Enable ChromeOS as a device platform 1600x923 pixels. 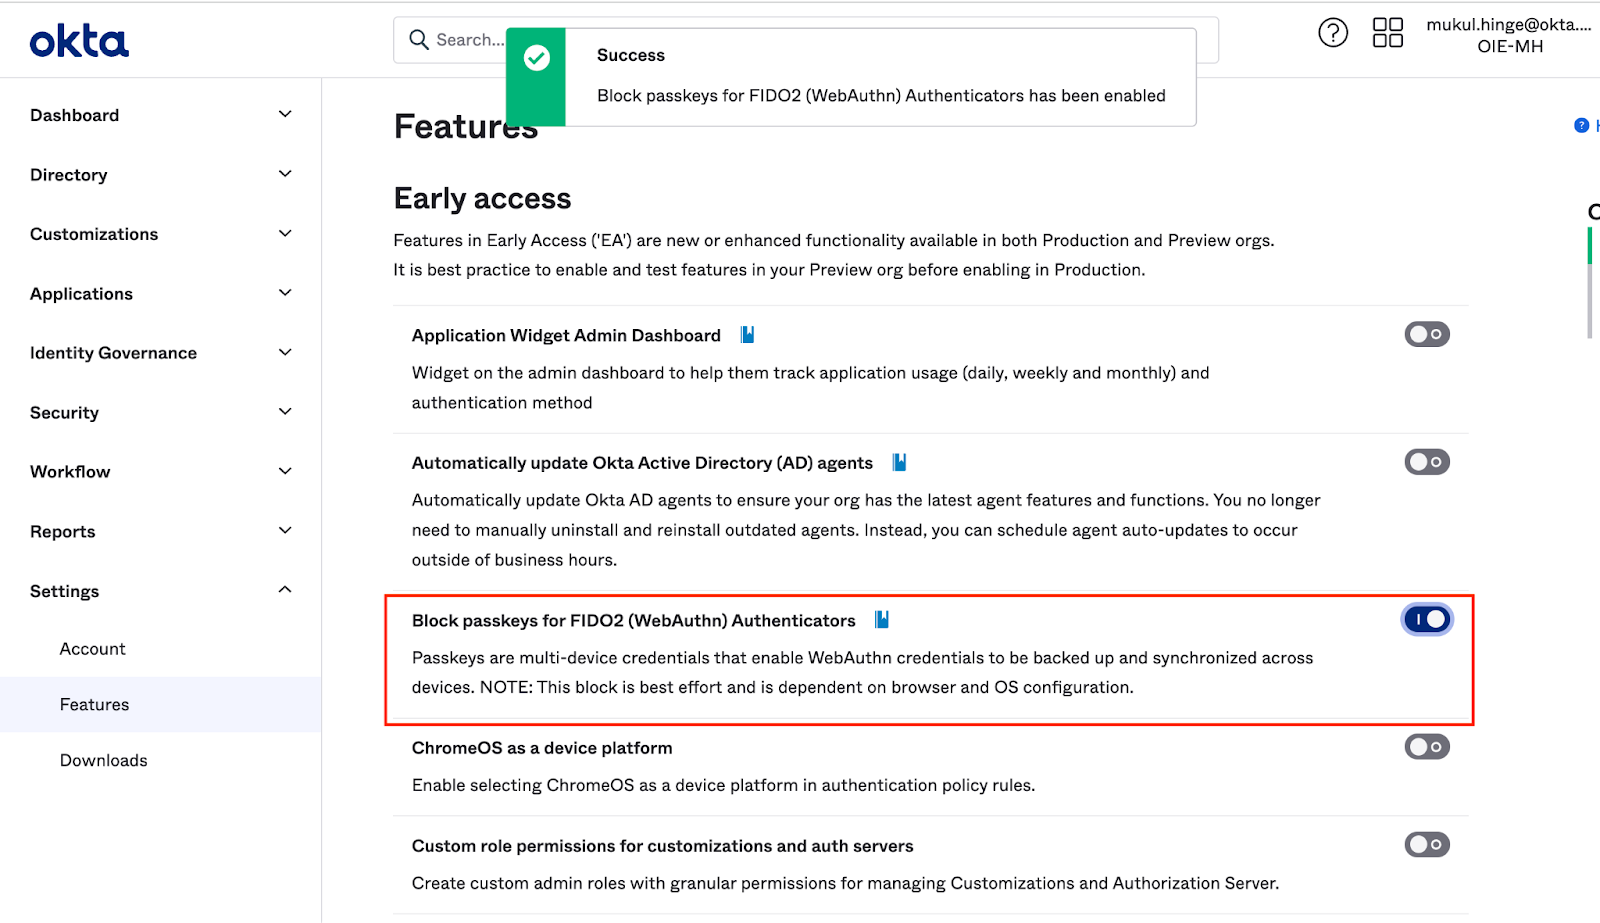tap(1427, 746)
